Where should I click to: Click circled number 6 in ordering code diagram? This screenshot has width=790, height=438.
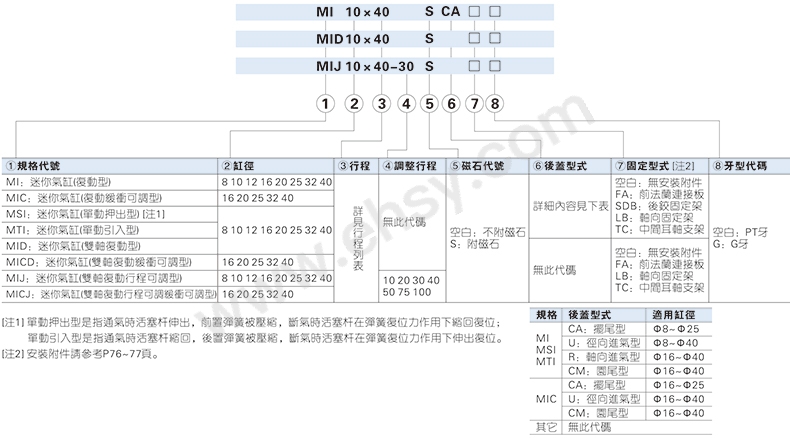[x=451, y=104]
